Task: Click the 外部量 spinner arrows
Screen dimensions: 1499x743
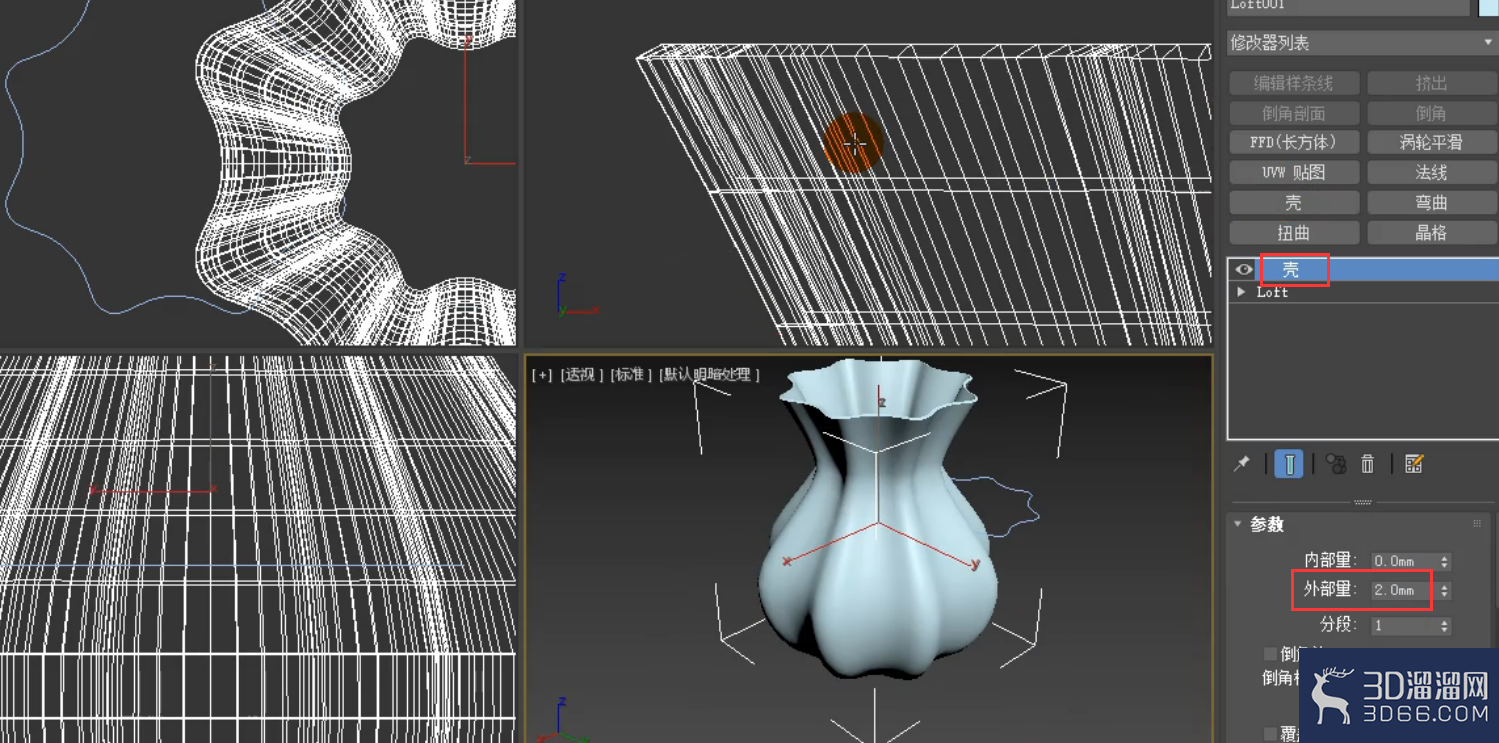Action: pyautogui.click(x=1444, y=590)
